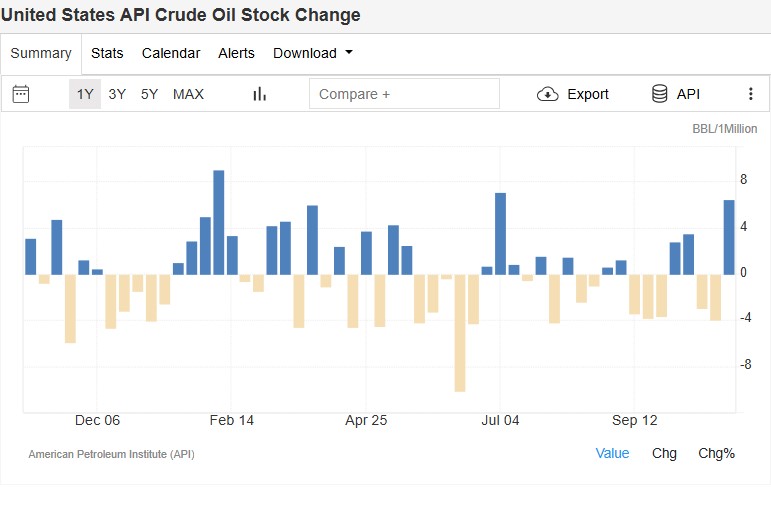Click the cloud Export icon
The image size is (771, 506).
tap(548, 94)
